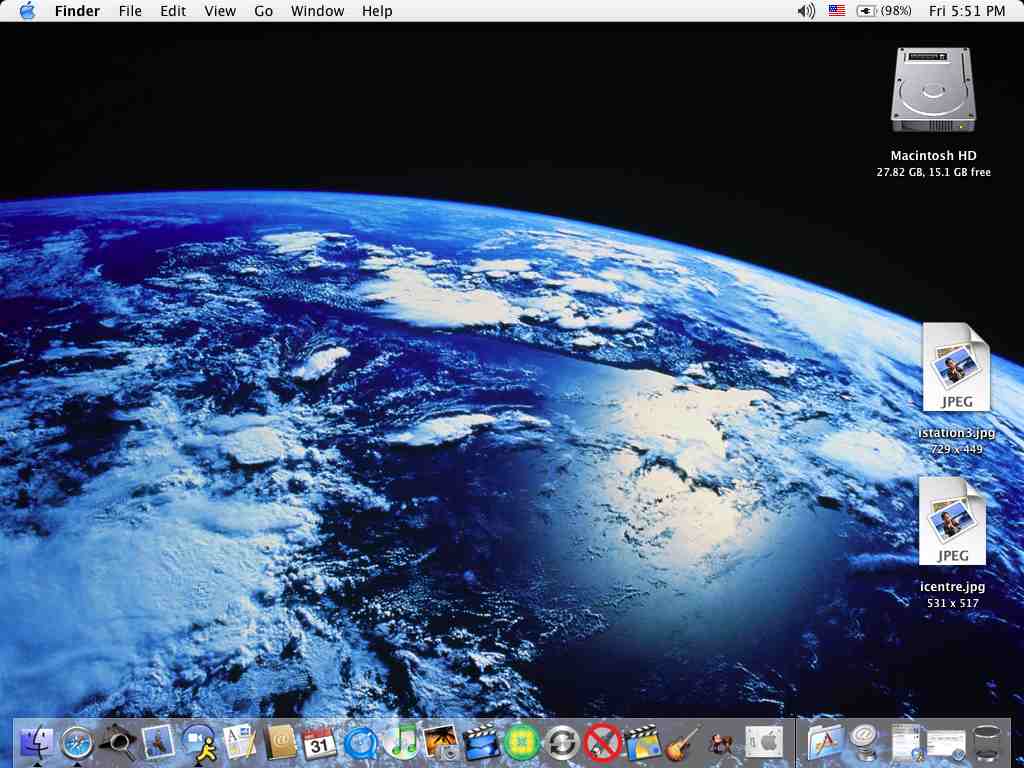1024x768 pixels.
Task: Click the volume speaker menu bar icon
Action: 806,10
